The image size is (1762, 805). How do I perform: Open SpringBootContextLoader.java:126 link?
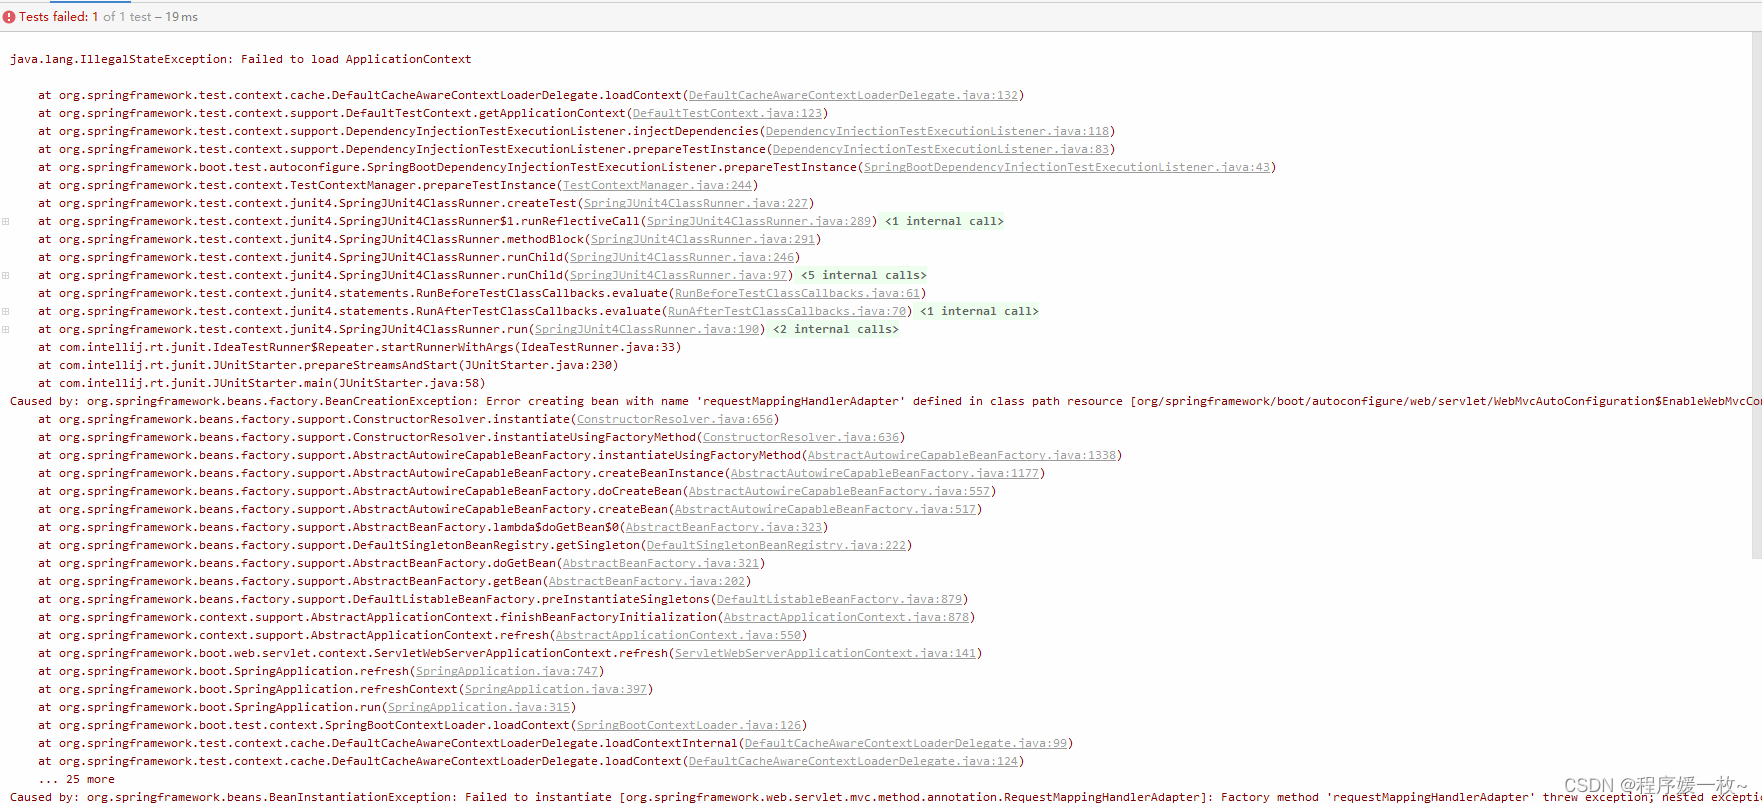point(689,725)
